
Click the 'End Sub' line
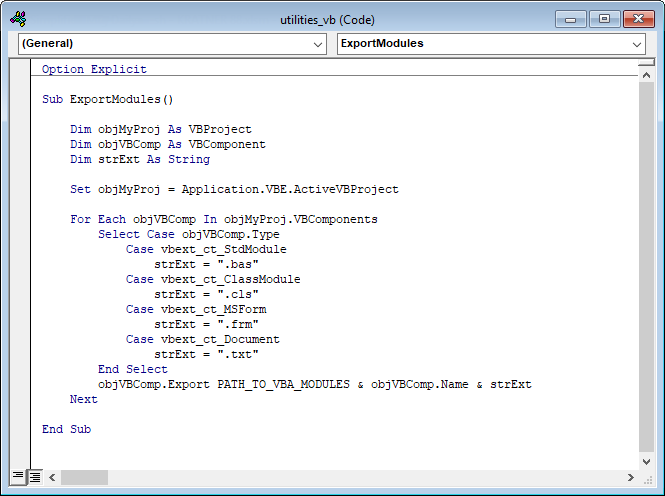coord(66,429)
